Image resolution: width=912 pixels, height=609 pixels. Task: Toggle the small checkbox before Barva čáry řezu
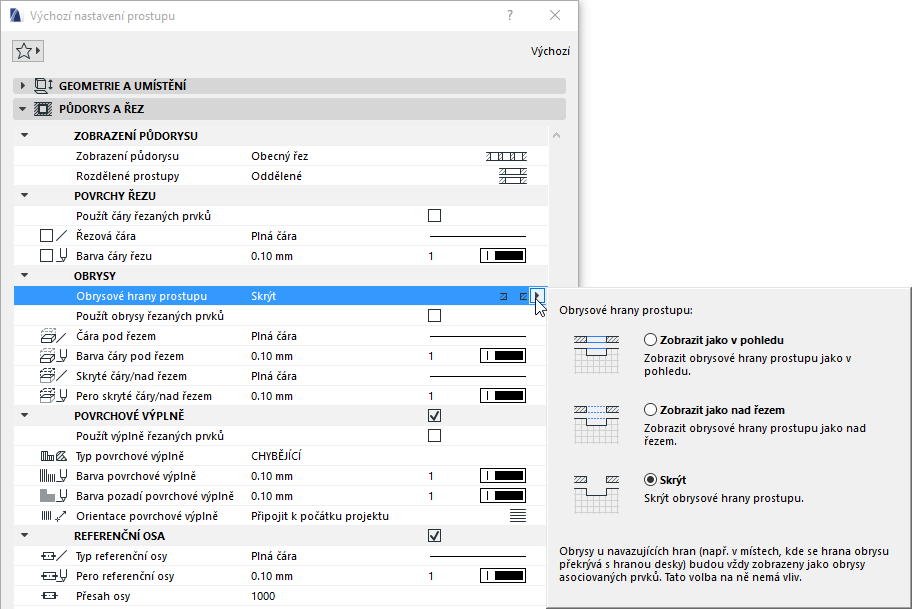click(47, 256)
